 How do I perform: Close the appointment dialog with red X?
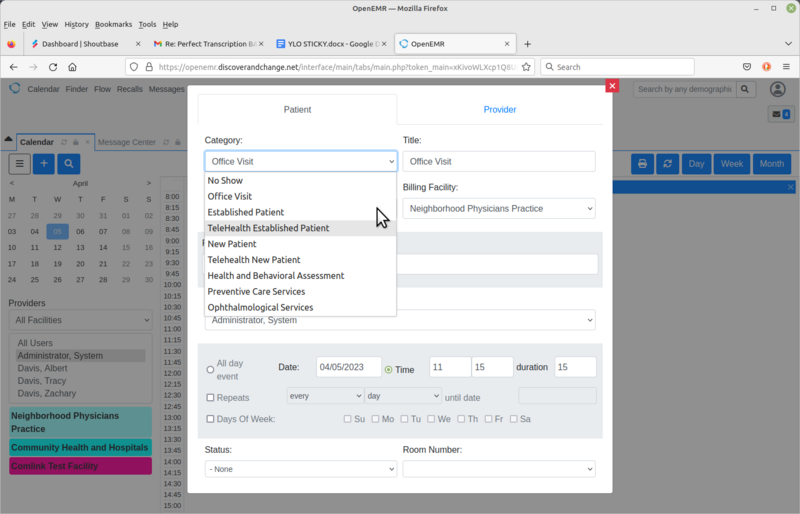tap(612, 86)
